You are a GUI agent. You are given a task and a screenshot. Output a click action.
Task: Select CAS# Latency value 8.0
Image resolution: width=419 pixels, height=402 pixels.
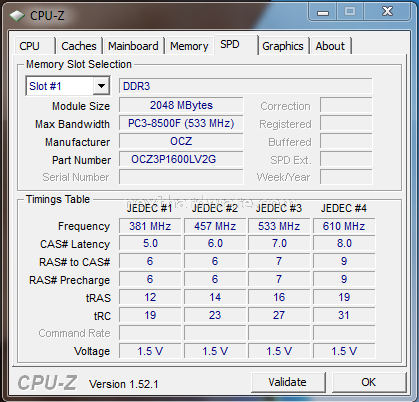pos(344,243)
